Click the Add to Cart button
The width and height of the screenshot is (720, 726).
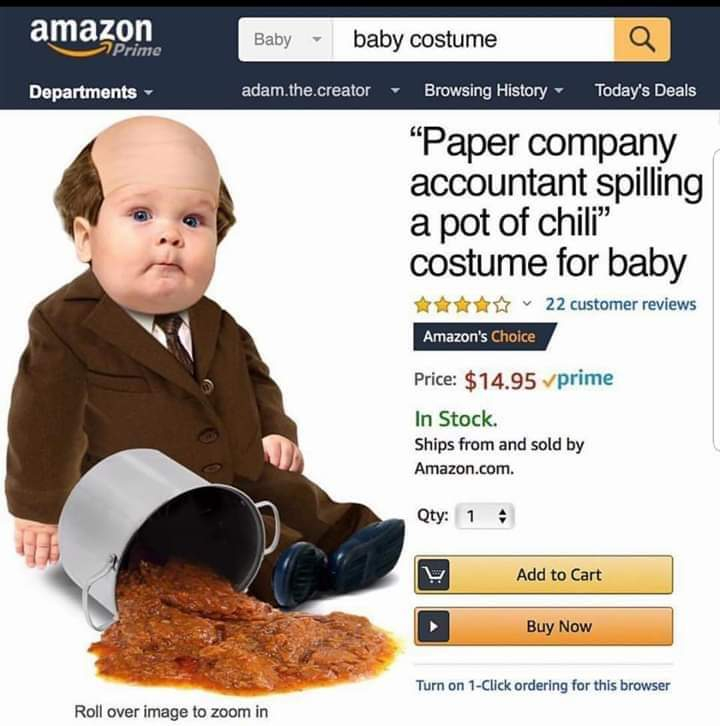tap(544, 575)
